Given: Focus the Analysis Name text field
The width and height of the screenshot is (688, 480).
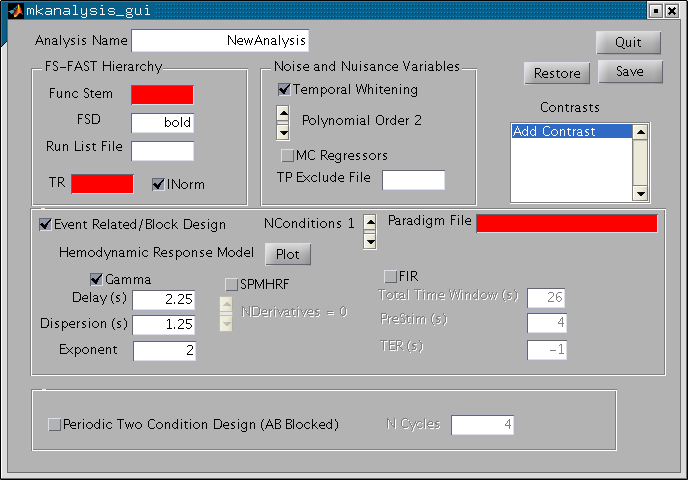Looking at the screenshot, I should 220,41.
